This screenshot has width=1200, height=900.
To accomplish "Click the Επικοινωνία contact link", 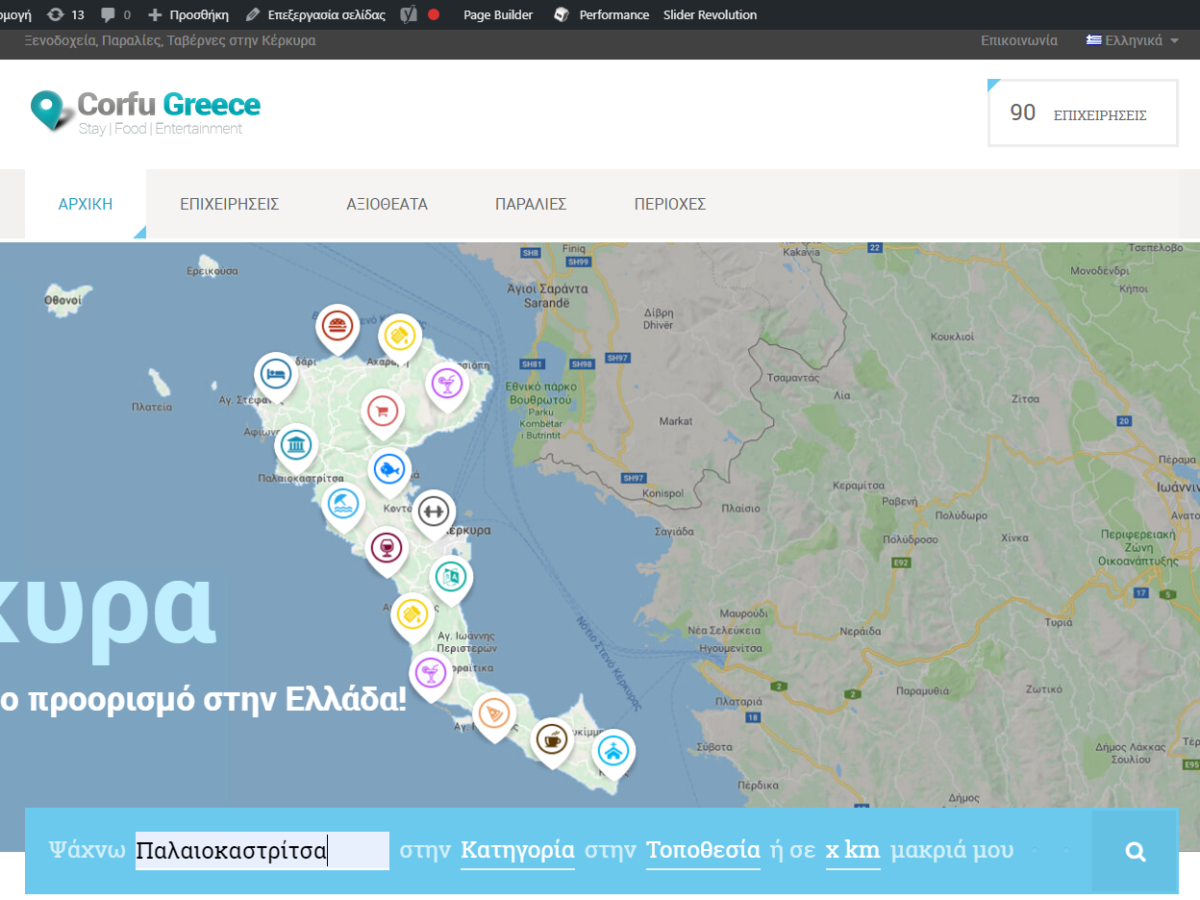I will pyautogui.click(x=1019, y=41).
